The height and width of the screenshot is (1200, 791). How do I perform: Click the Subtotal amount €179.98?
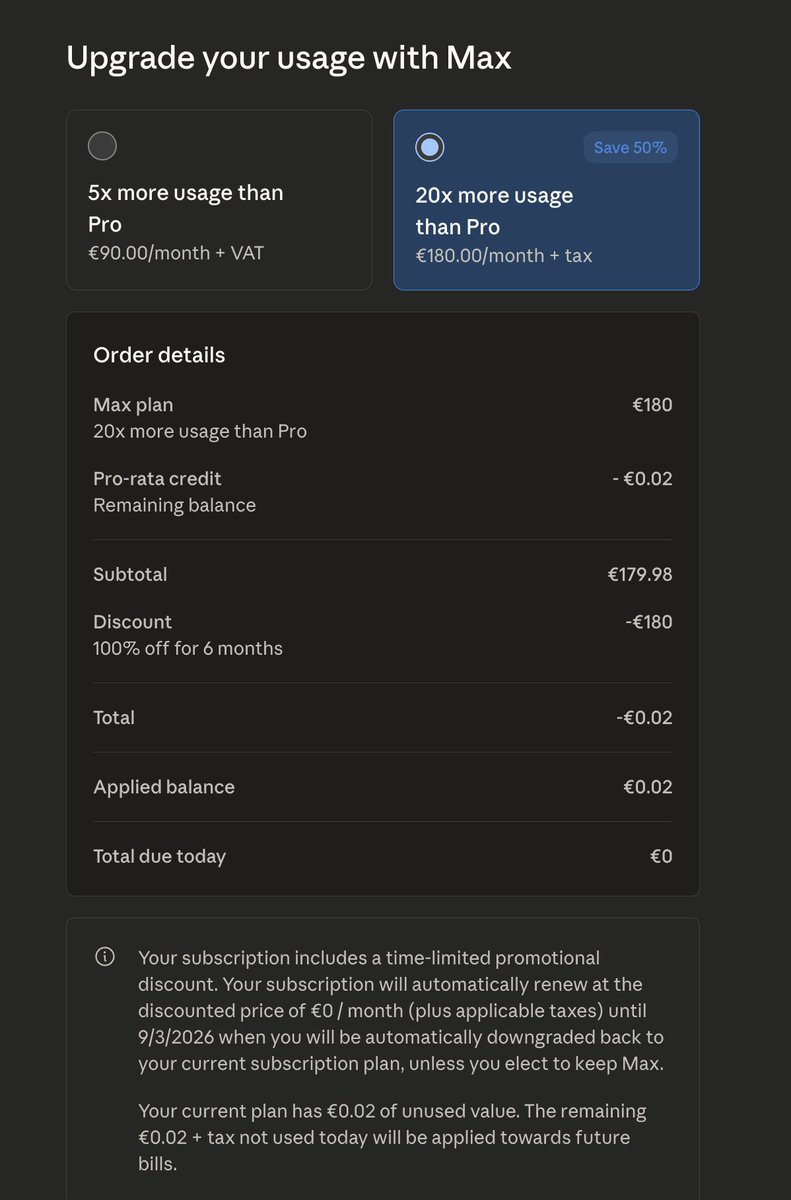[639, 574]
